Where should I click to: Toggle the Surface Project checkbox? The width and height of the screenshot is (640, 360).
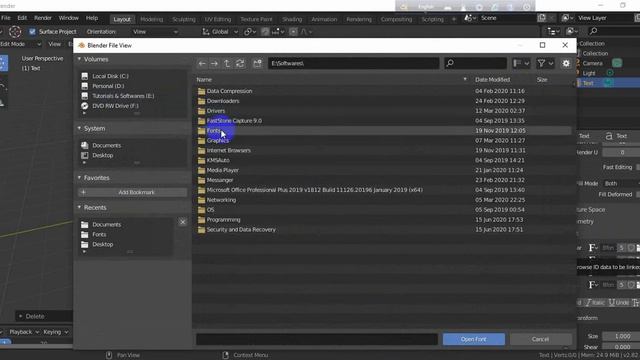32,31
